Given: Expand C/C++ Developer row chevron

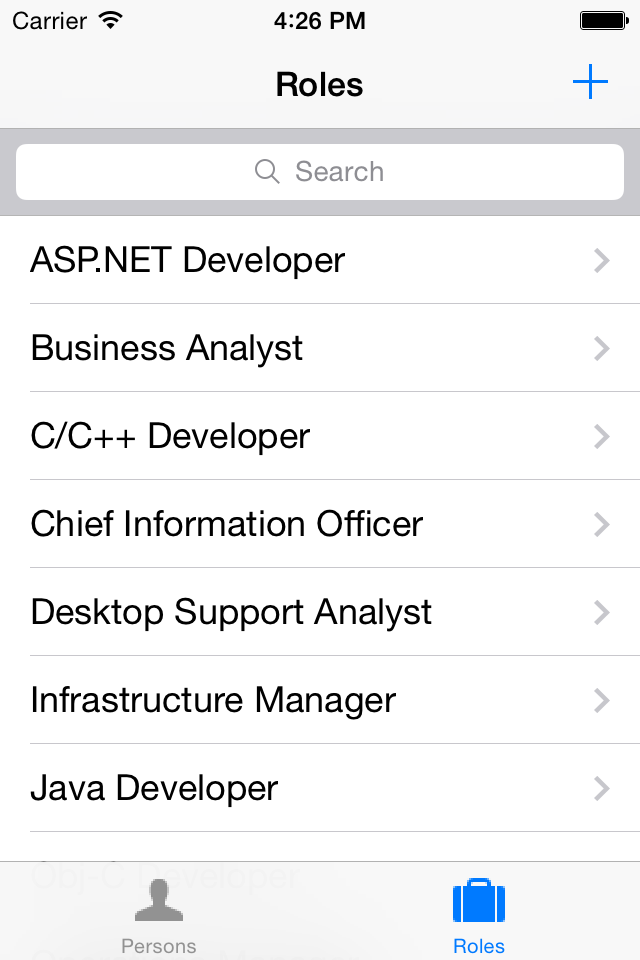Looking at the screenshot, I should point(602,437).
